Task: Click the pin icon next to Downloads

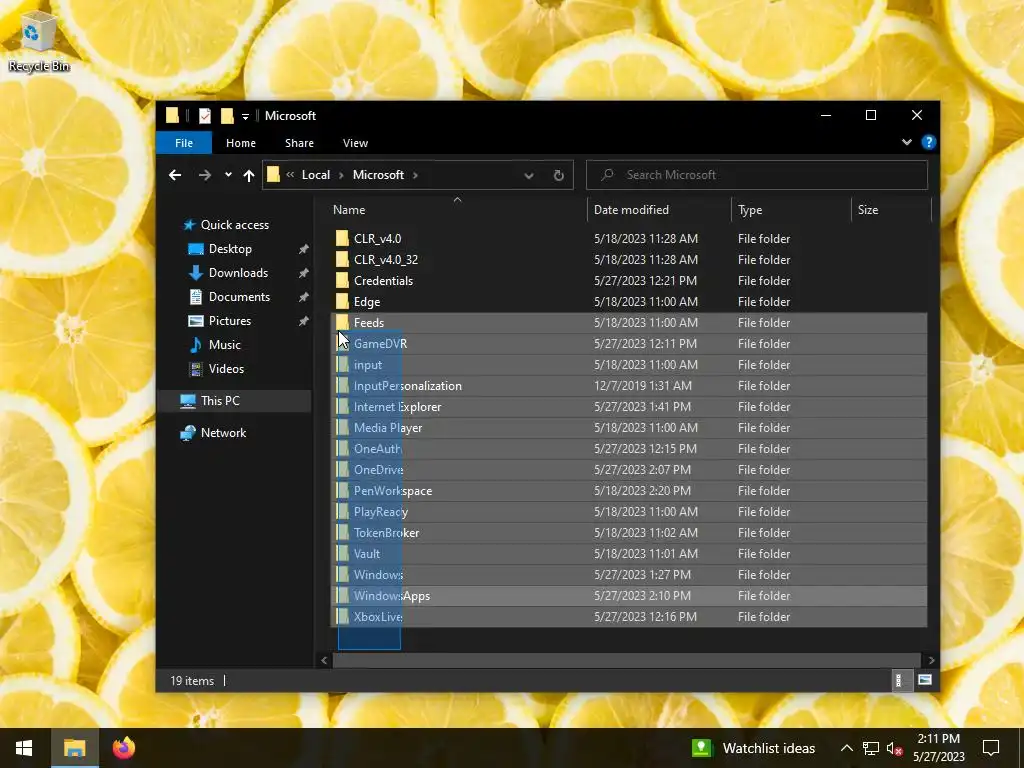Action: point(303,273)
